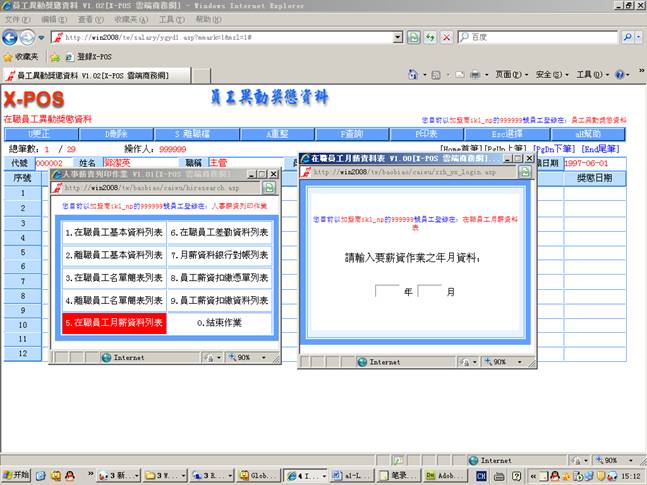Open the 帮助(H) menu in the menu bar
The width and height of the screenshot is (647, 485).
click(x=209, y=19)
